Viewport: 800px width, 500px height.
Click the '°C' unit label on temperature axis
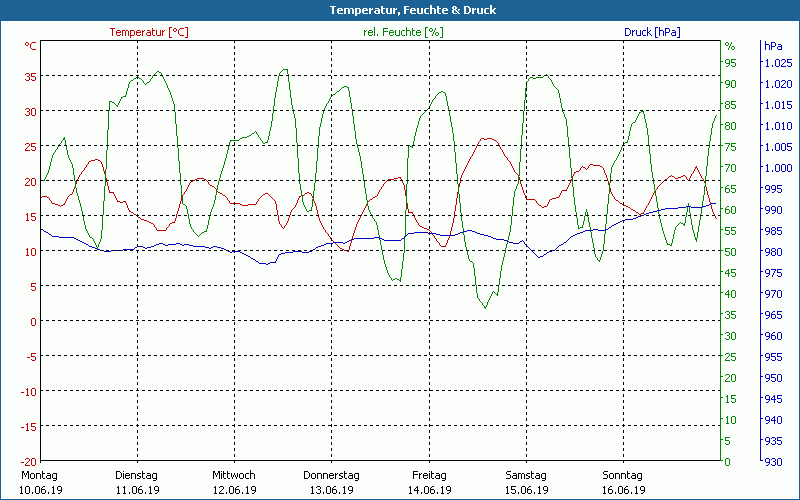pos(31,46)
